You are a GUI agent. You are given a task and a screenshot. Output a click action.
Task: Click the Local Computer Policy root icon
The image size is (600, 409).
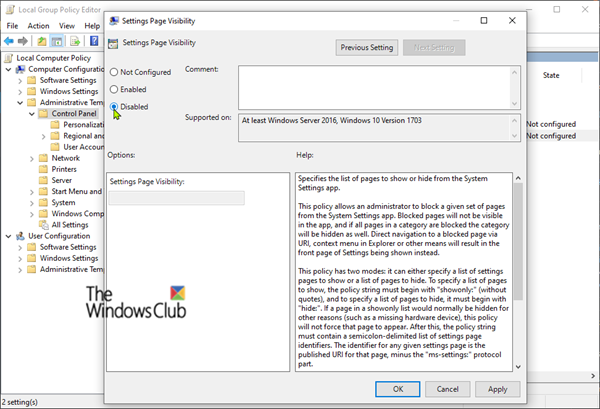coord(9,58)
